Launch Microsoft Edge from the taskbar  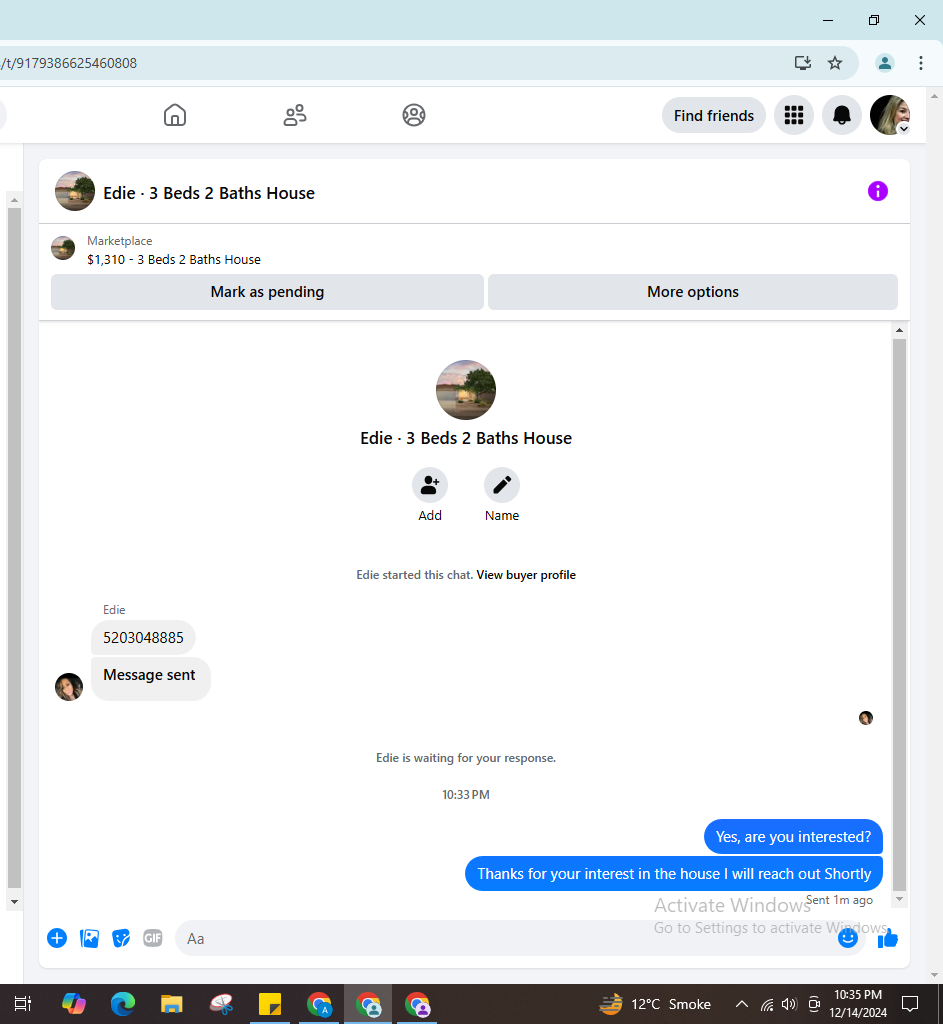click(x=122, y=1004)
